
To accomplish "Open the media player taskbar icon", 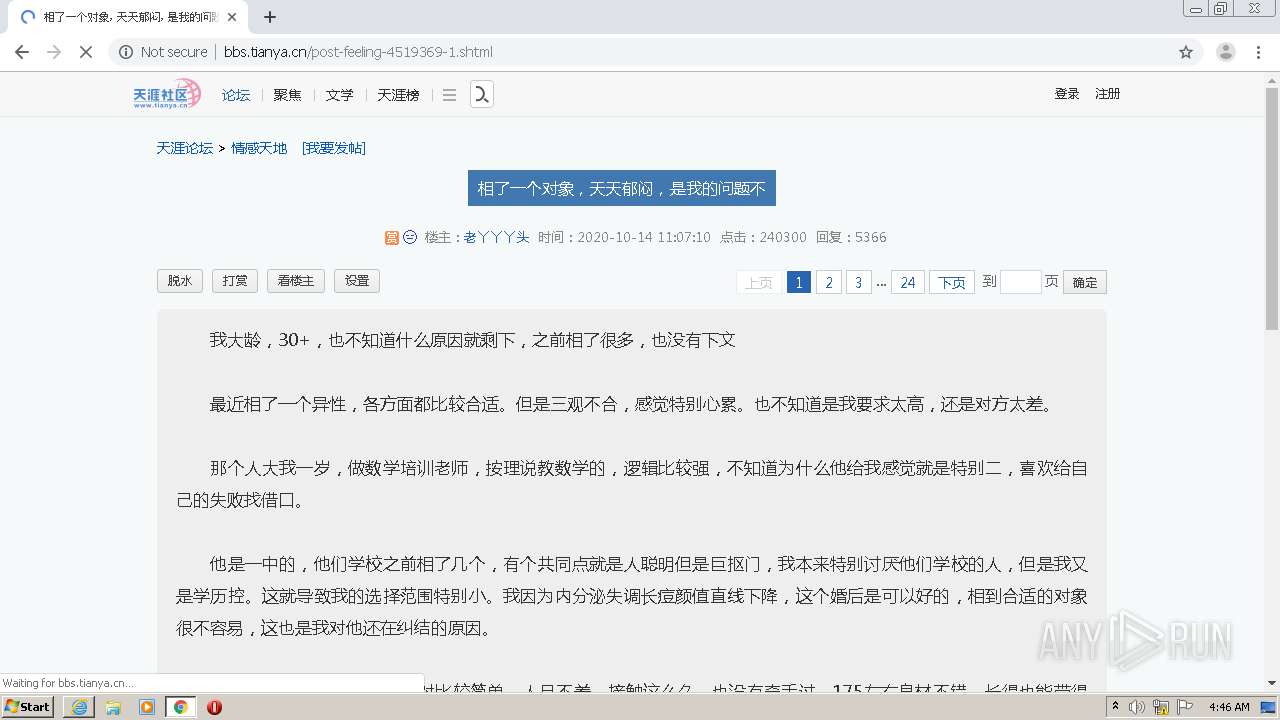I will coord(147,707).
